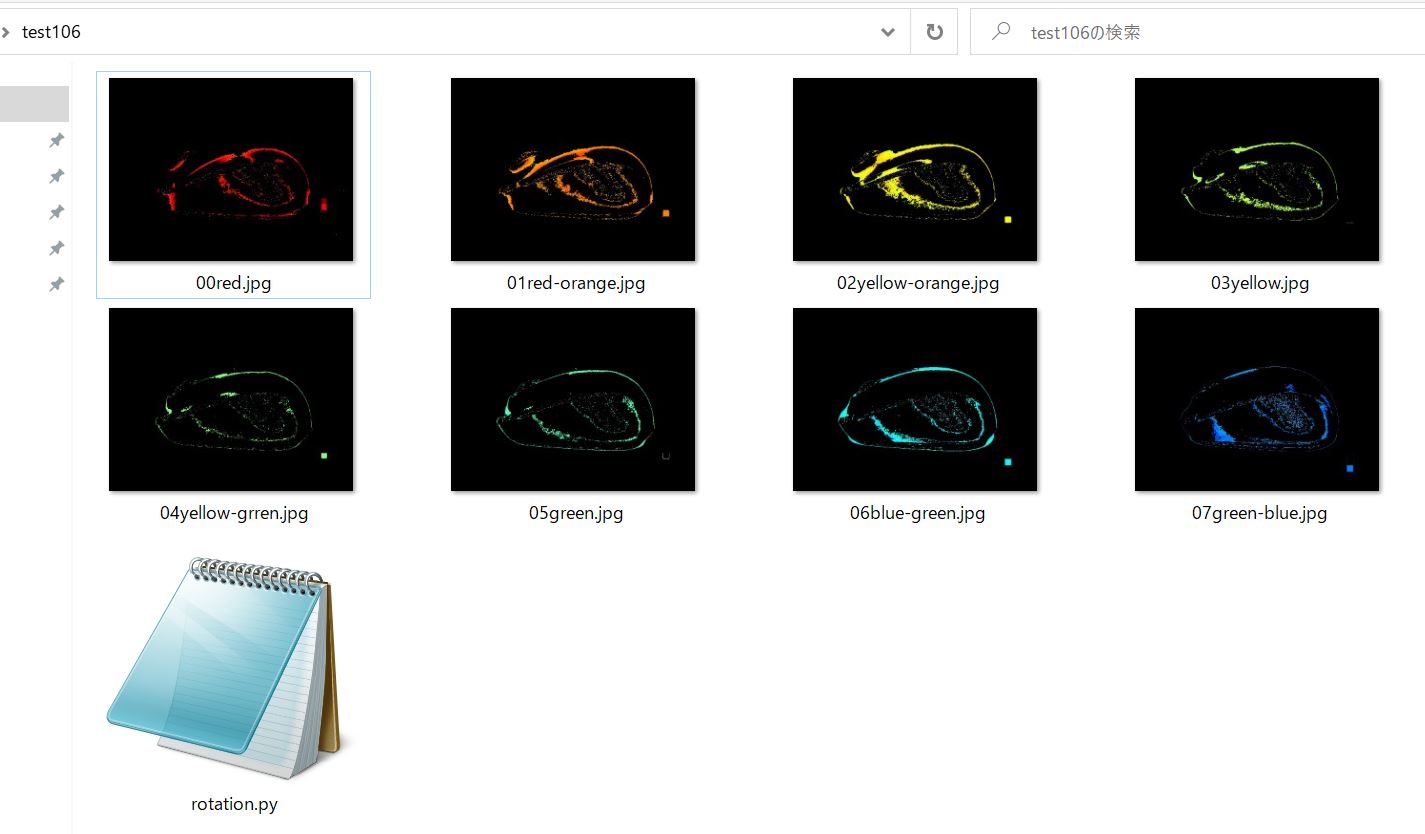This screenshot has width=1425, height=834.
Task: Select the 06blue-green.jpg thumbnail image
Action: point(915,399)
